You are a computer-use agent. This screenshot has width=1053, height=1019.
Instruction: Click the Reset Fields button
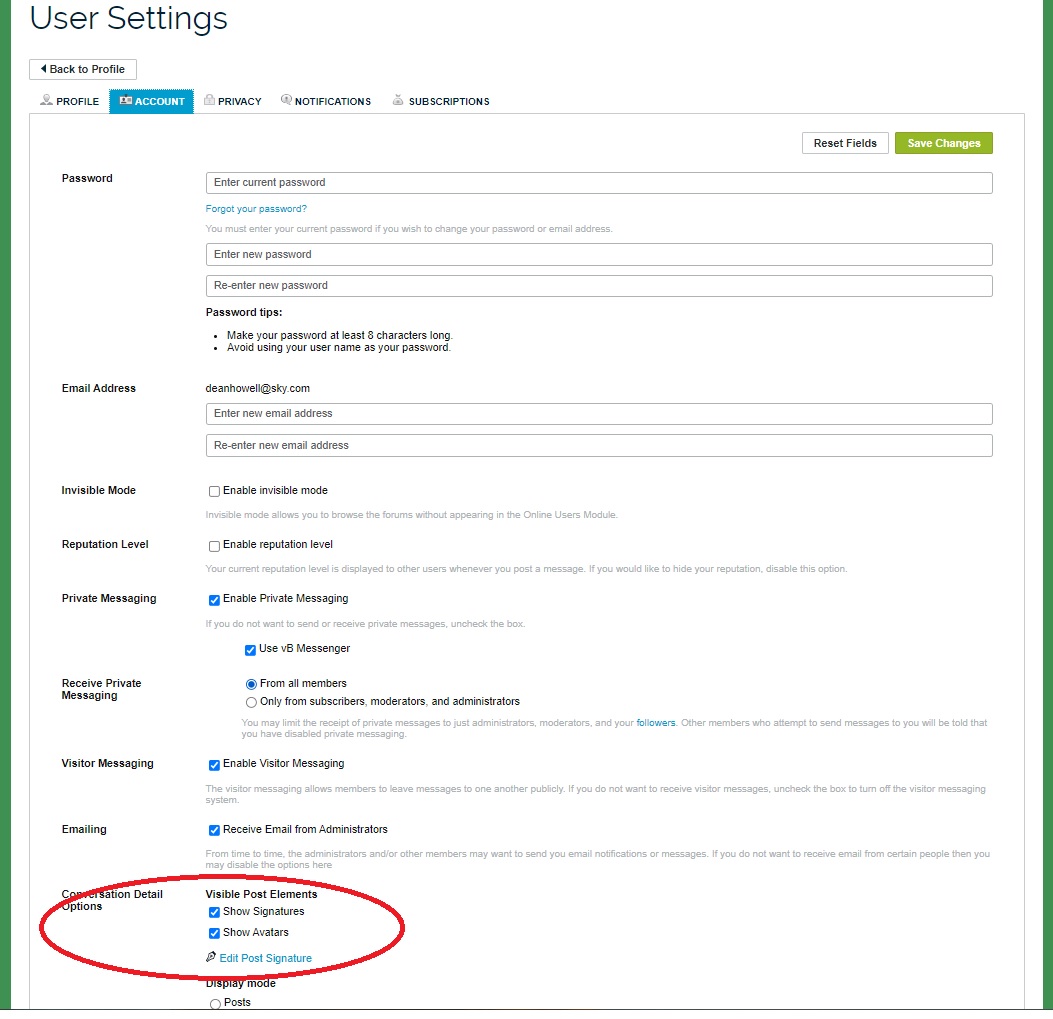pos(845,143)
